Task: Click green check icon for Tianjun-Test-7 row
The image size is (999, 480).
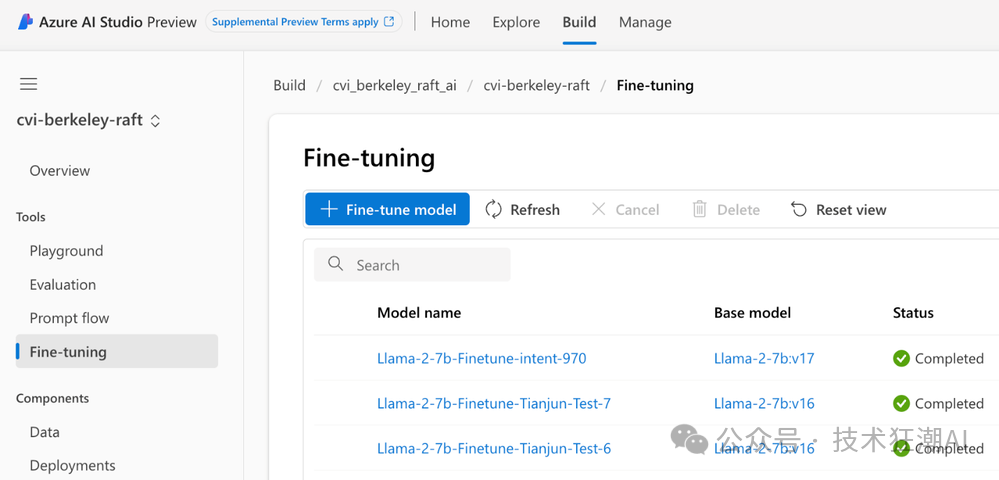Action: 901,404
